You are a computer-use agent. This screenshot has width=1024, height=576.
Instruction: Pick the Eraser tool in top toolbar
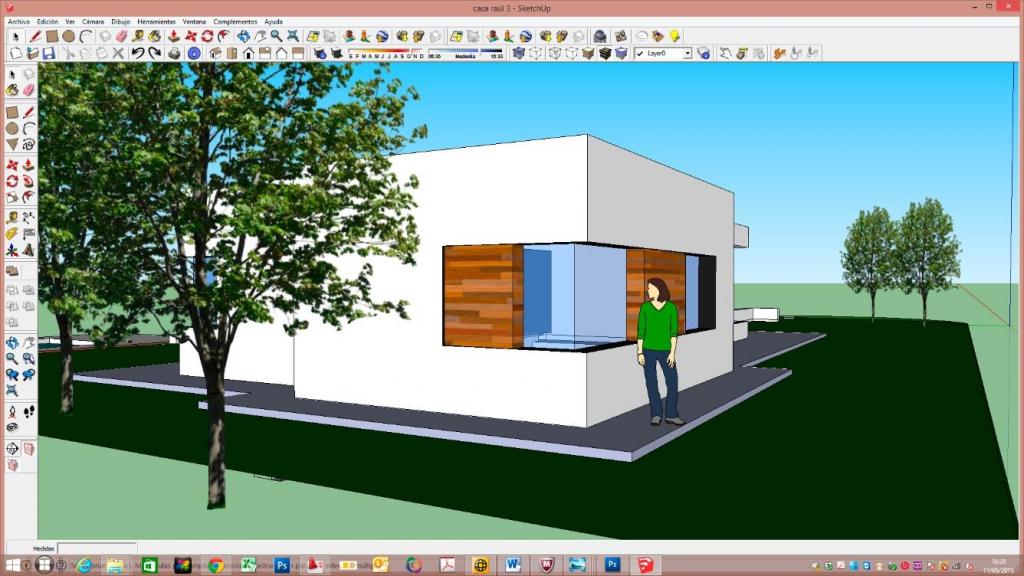(x=122, y=36)
